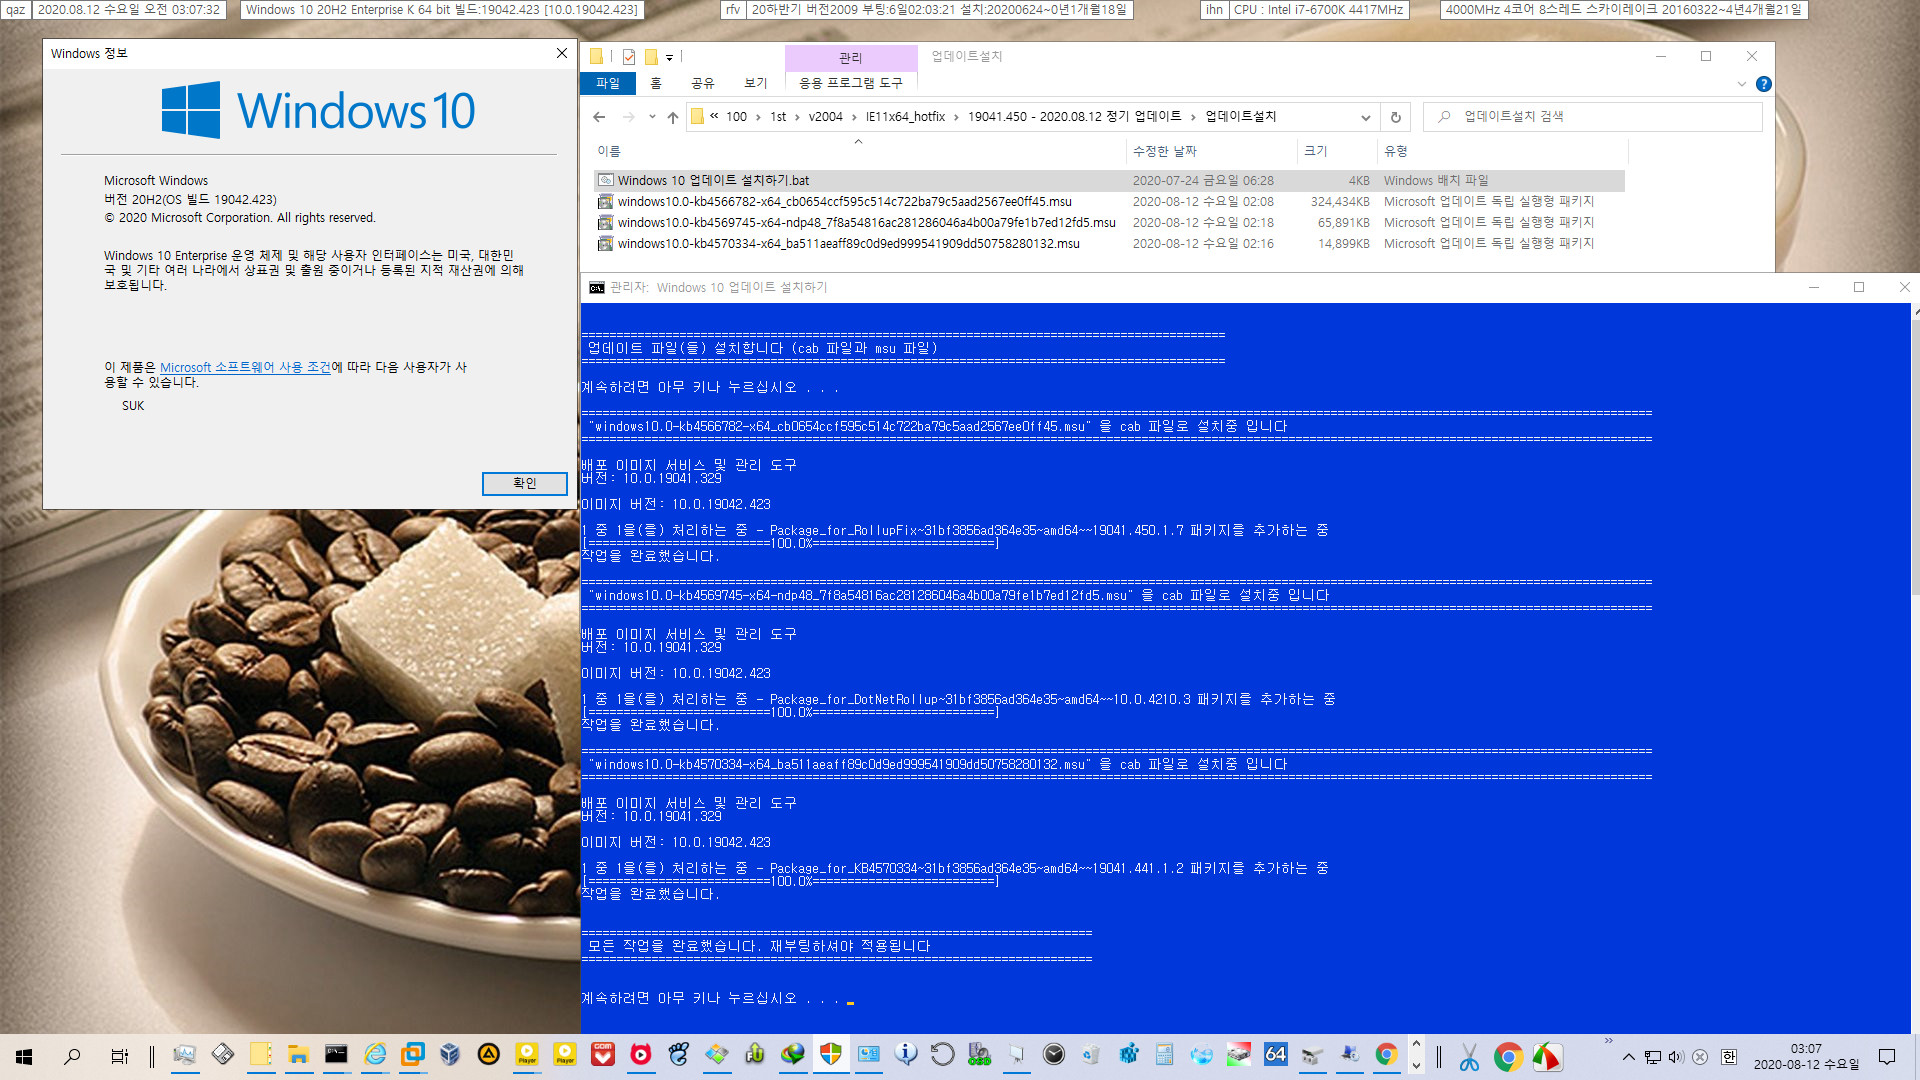Screen dimensions: 1920x1080
Task: Open 응용 프로그램 도구 ribbon tab
Action: coord(851,83)
